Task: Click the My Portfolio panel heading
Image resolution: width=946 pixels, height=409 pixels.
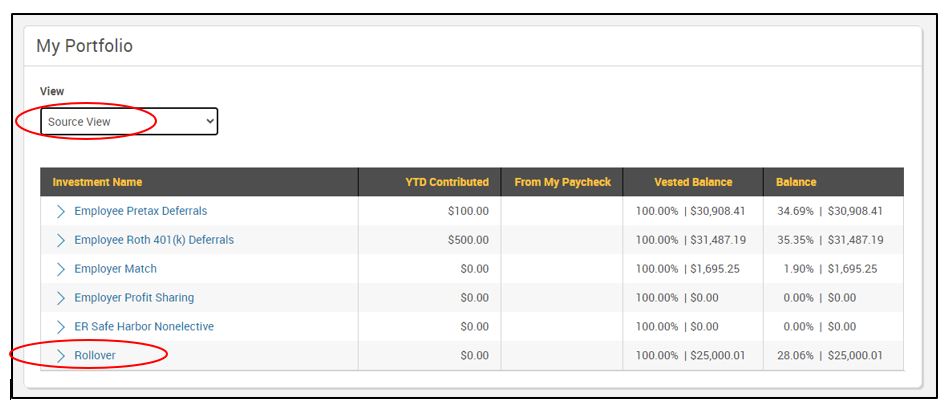Action: [x=84, y=46]
